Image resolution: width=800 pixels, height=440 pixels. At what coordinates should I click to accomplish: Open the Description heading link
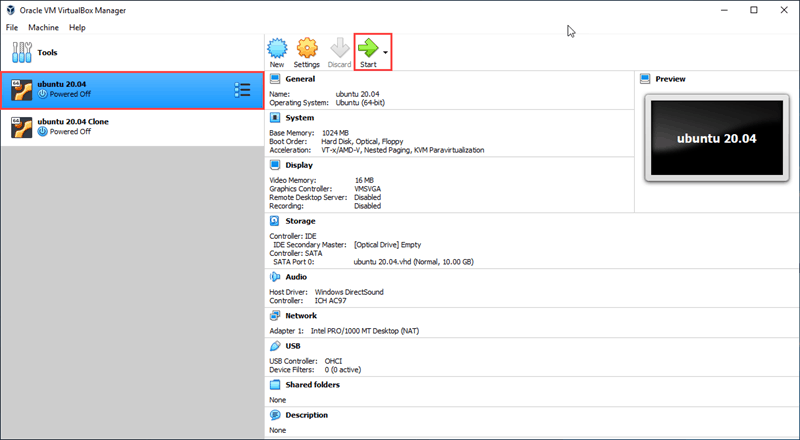[307, 414]
